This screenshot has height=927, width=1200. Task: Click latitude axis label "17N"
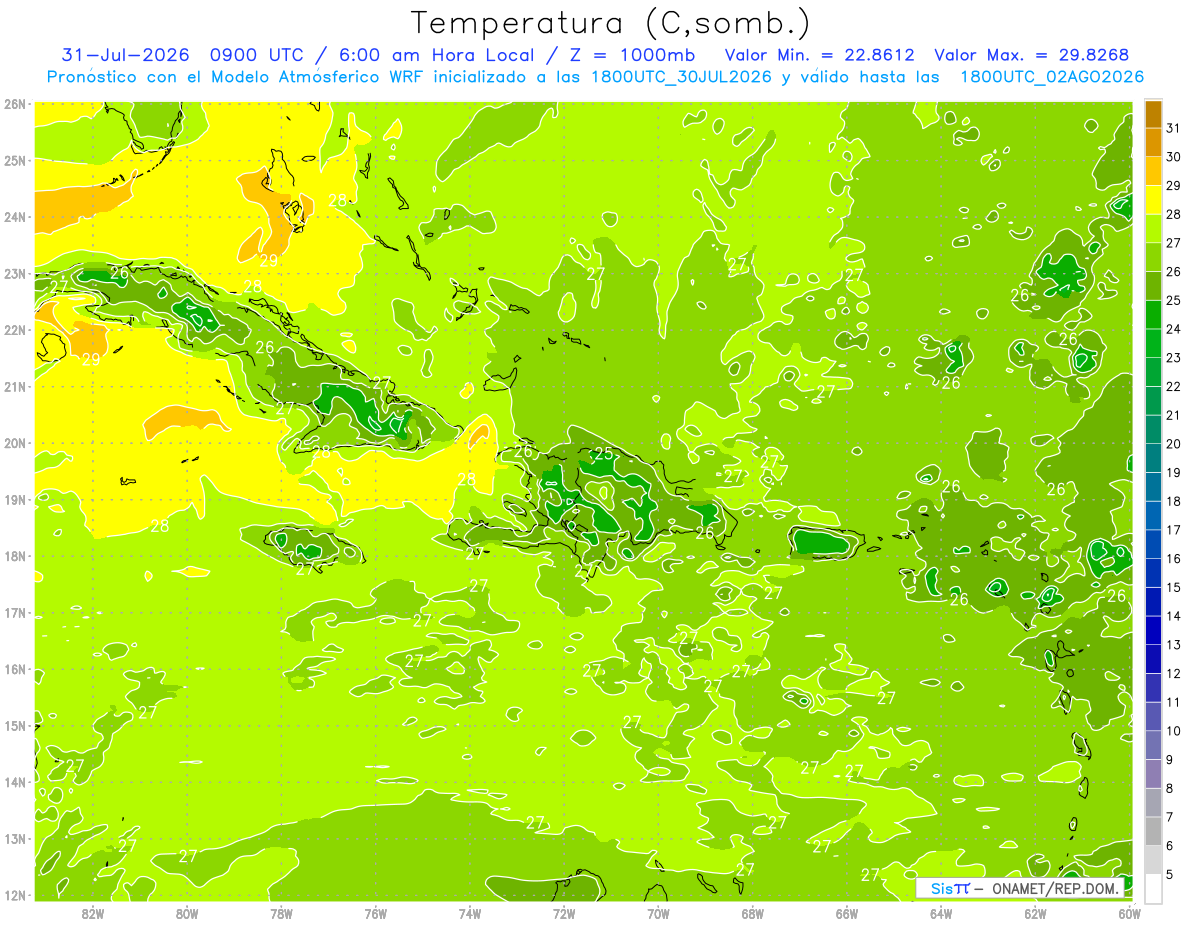click(15, 612)
